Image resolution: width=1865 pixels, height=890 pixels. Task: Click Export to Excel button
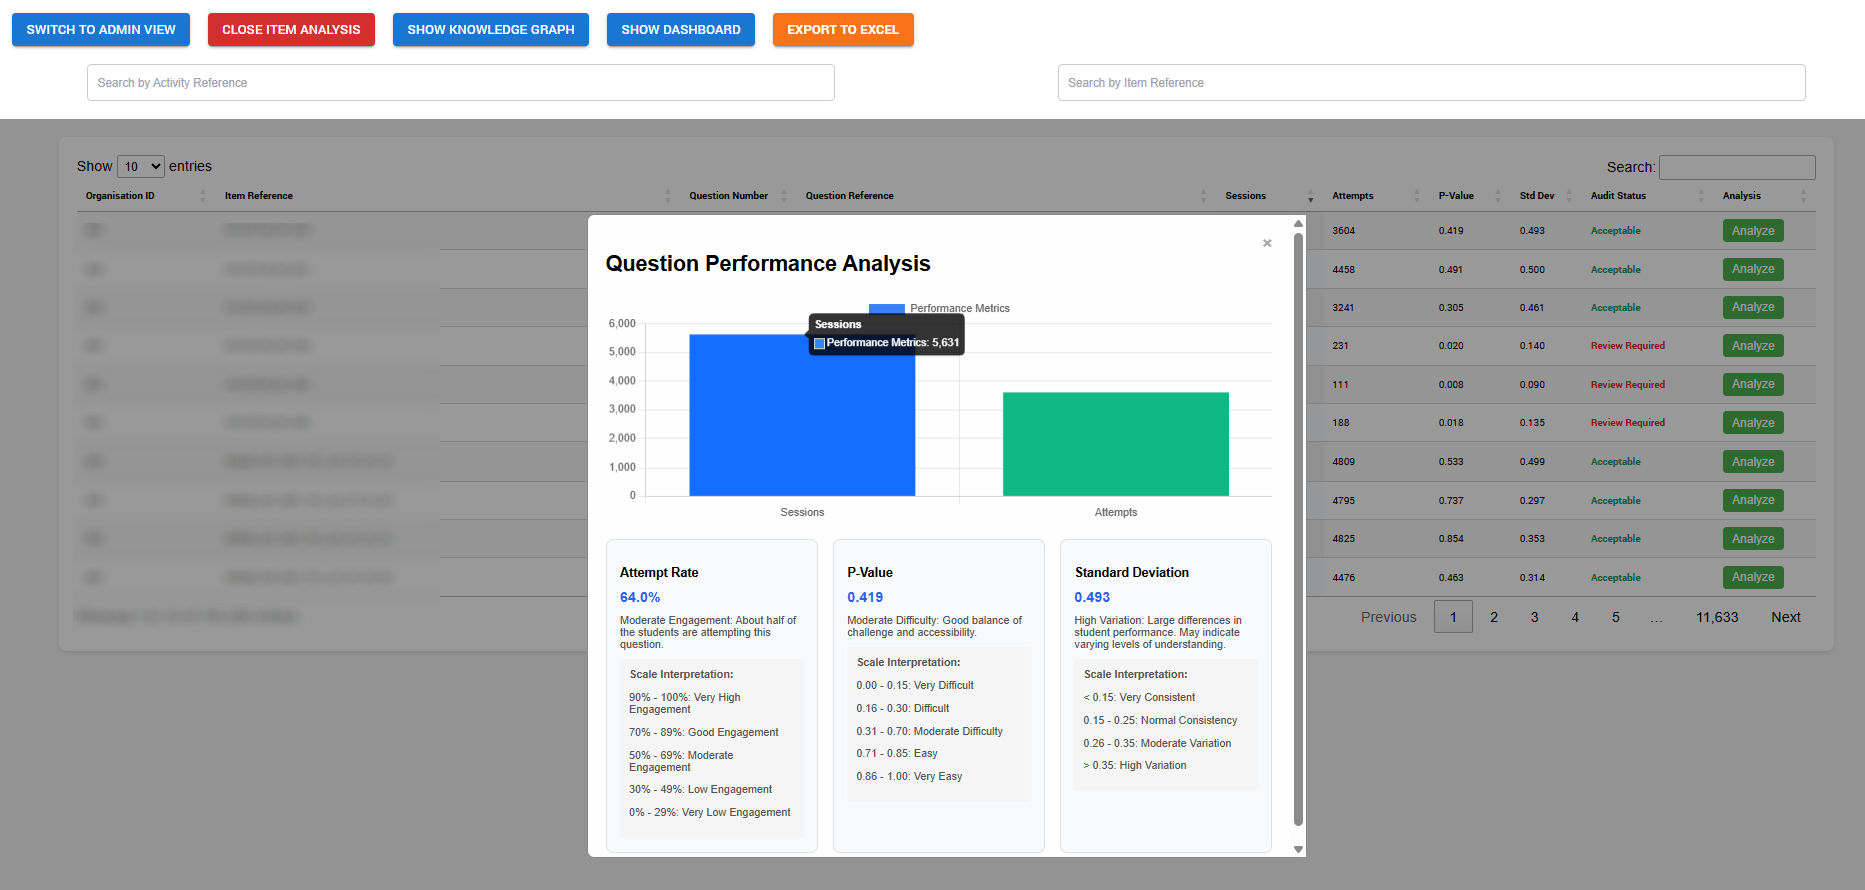(x=842, y=30)
